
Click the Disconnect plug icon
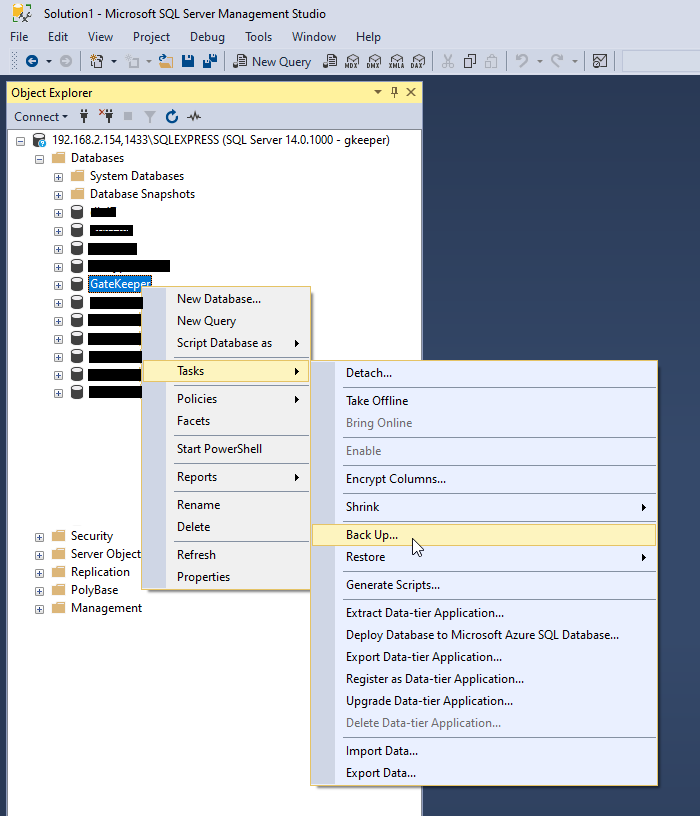[x=106, y=116]
